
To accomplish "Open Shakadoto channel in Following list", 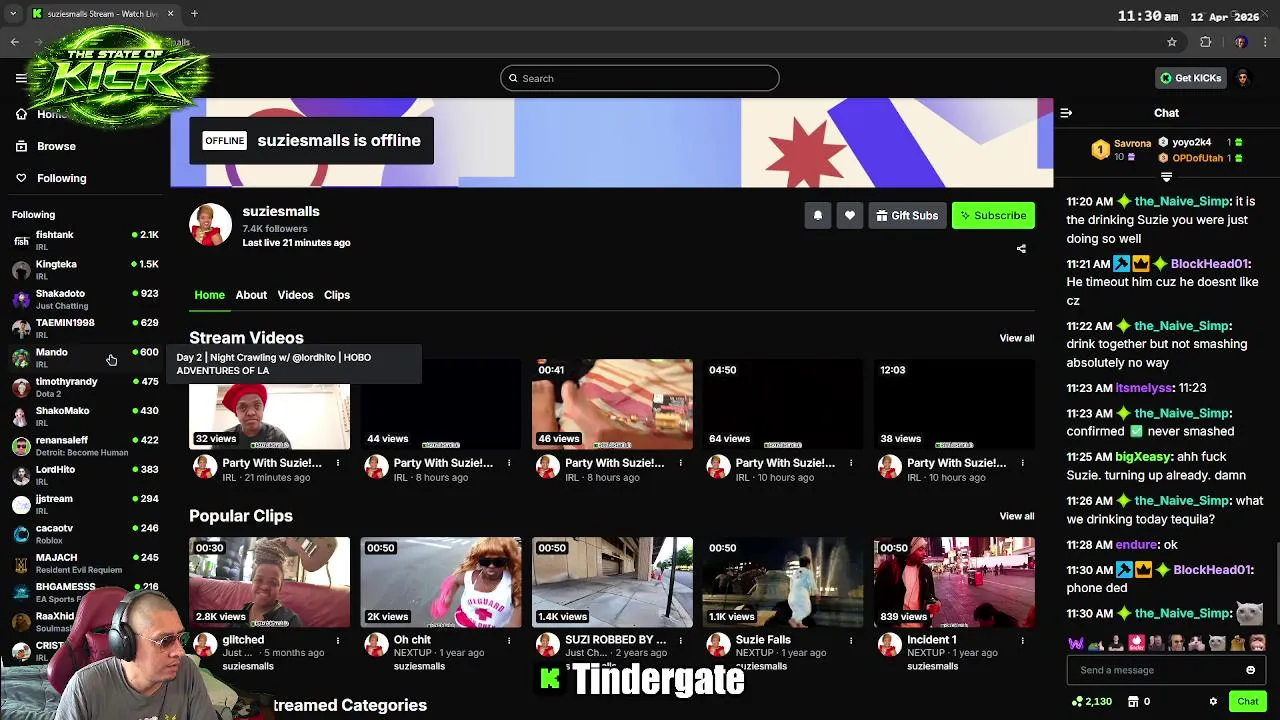I will point(85,299).
